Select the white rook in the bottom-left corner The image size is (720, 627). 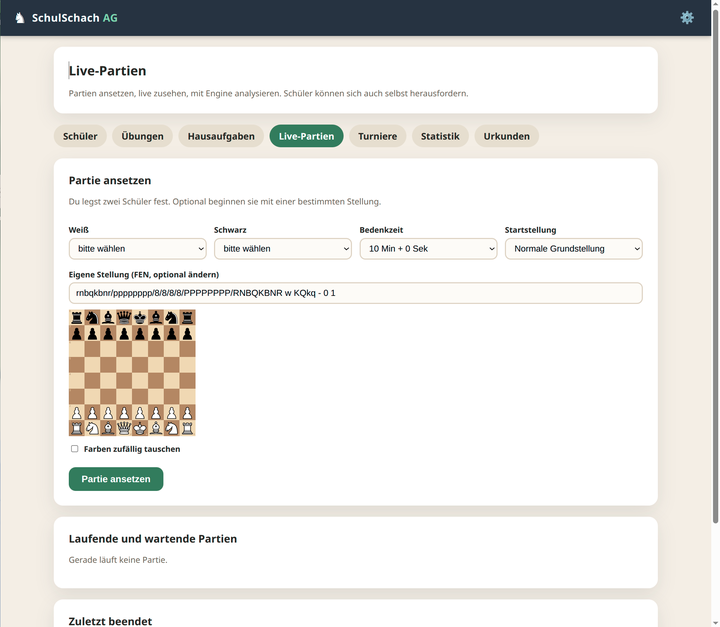point(77,428)
